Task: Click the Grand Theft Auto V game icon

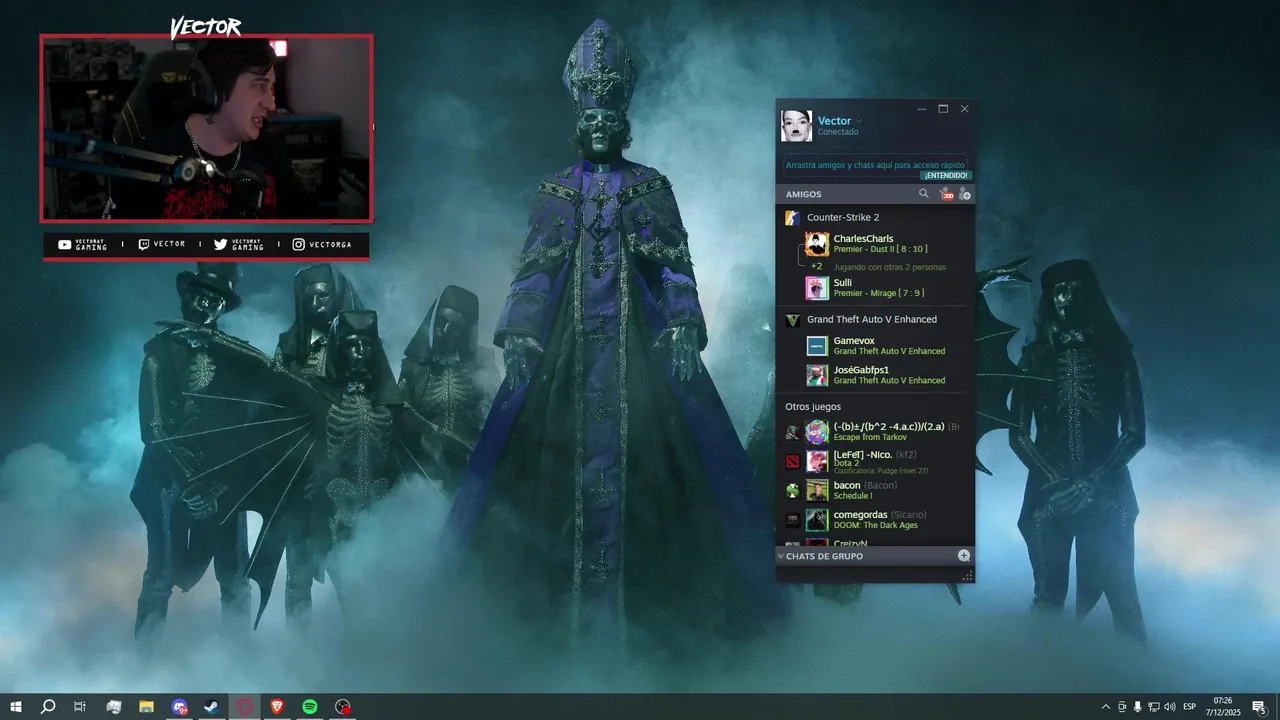Action: [792, 320]
